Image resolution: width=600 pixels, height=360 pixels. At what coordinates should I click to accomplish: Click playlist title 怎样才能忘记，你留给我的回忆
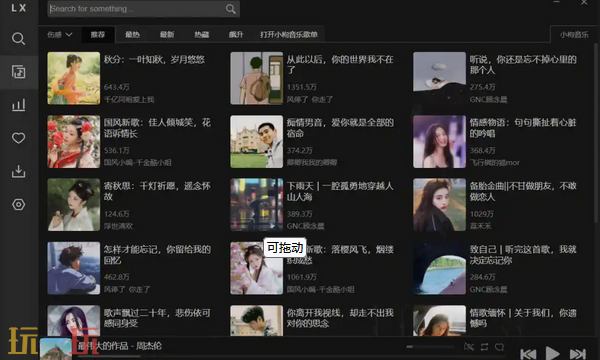[x=157, y=255]
